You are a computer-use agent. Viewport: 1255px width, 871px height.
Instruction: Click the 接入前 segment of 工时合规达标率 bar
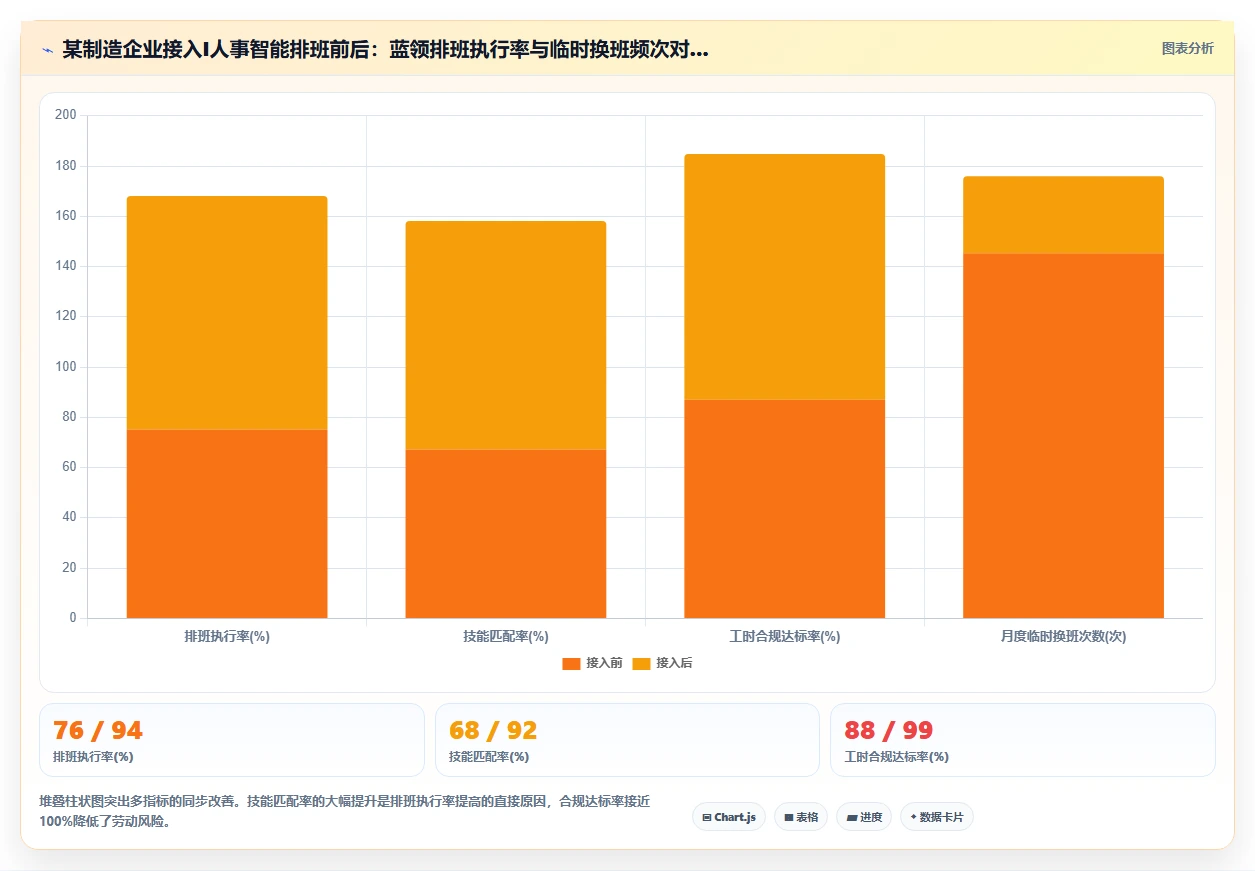tap(785, 509)
